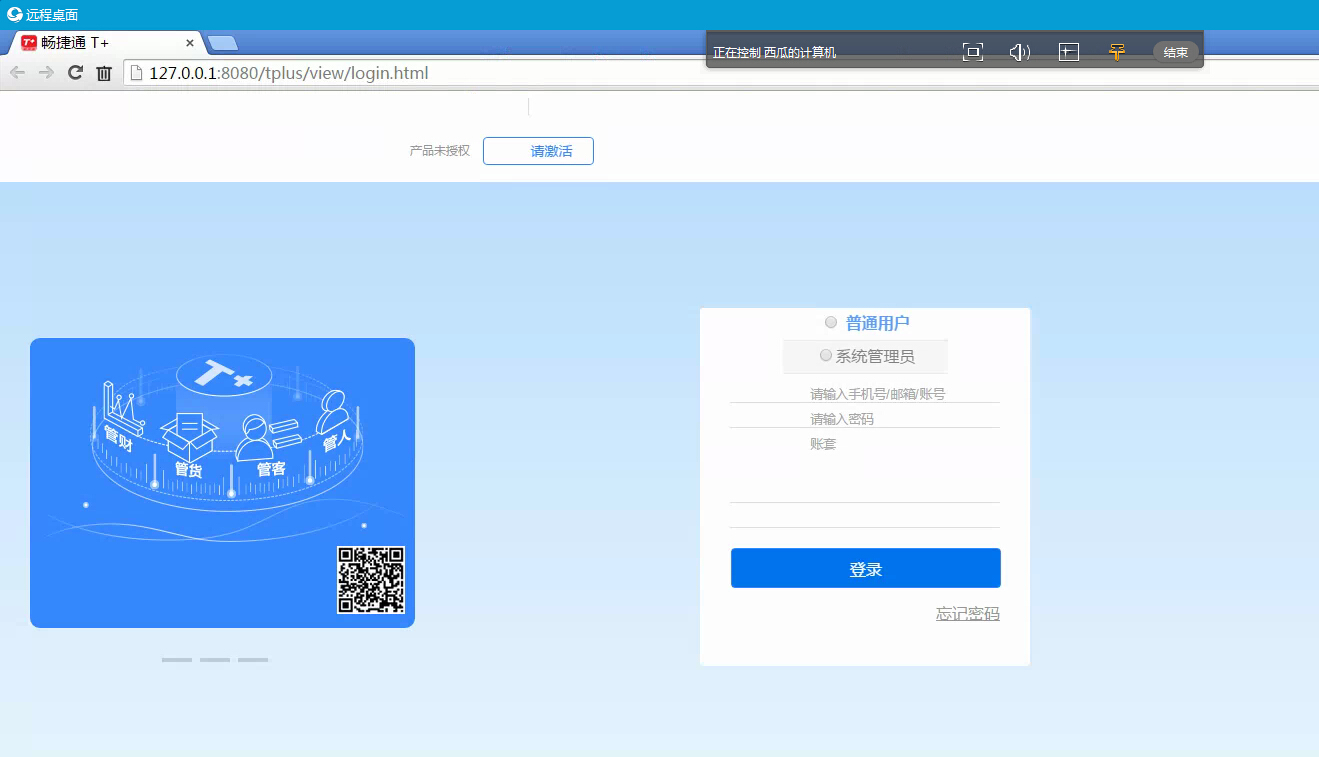Image resolution: width=1319 pixels, height=757 pixels.
Task: Click the 请输入手机号/邮箱/账号 input field
Action: point(865,394)
